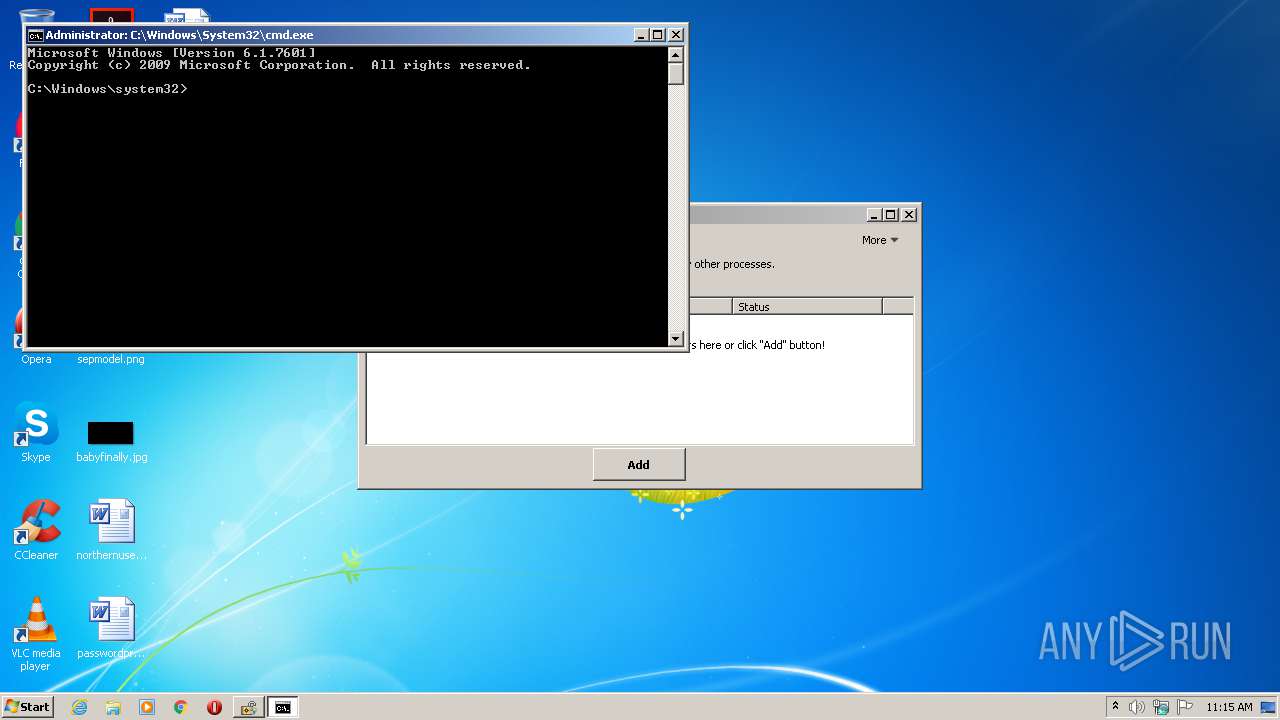This screenshot has height=720, width=1280.
Task: Open Internet Explorer from the taskbar
Action: click(x=79, y=707)
